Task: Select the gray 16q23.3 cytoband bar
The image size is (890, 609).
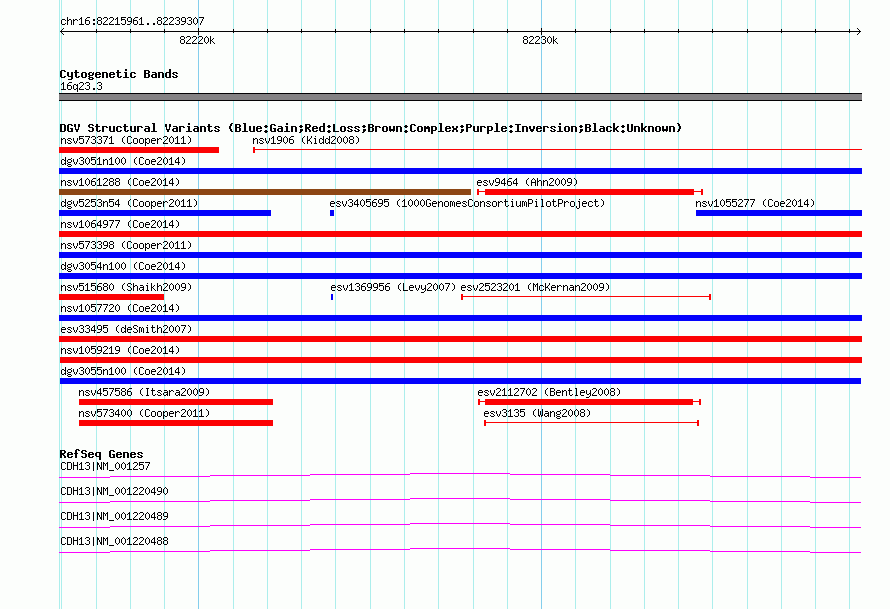Action: point(460,97)
